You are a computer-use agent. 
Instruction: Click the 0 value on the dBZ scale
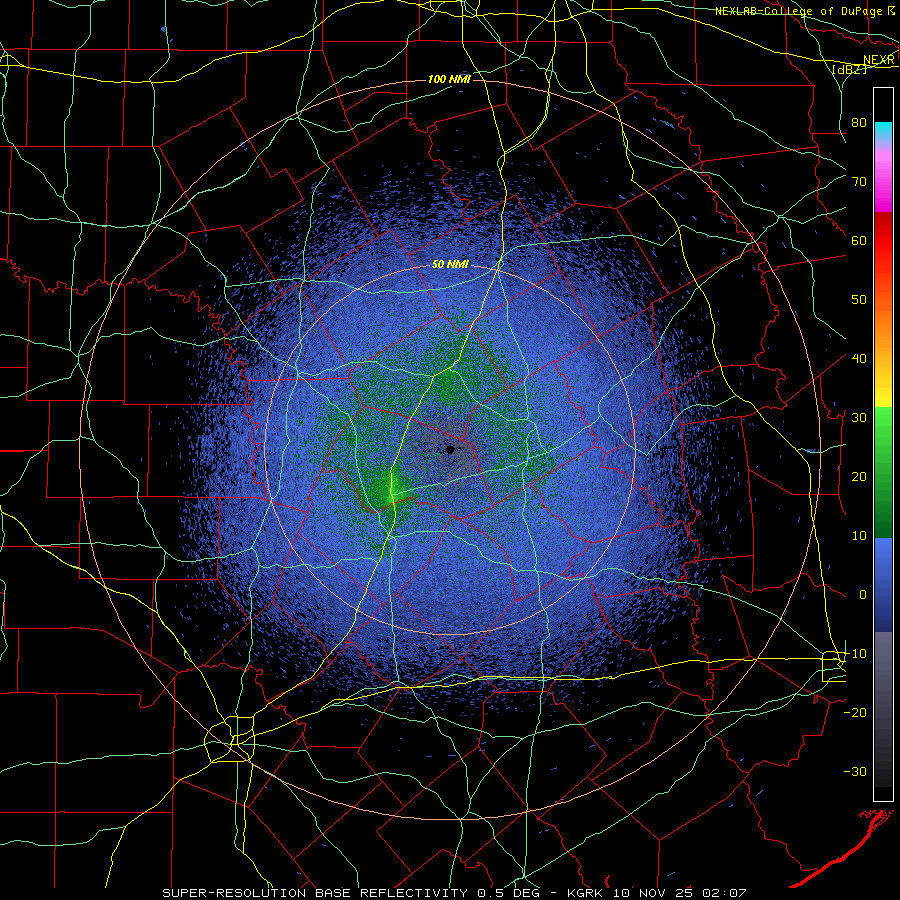click(x=863, y=595)
